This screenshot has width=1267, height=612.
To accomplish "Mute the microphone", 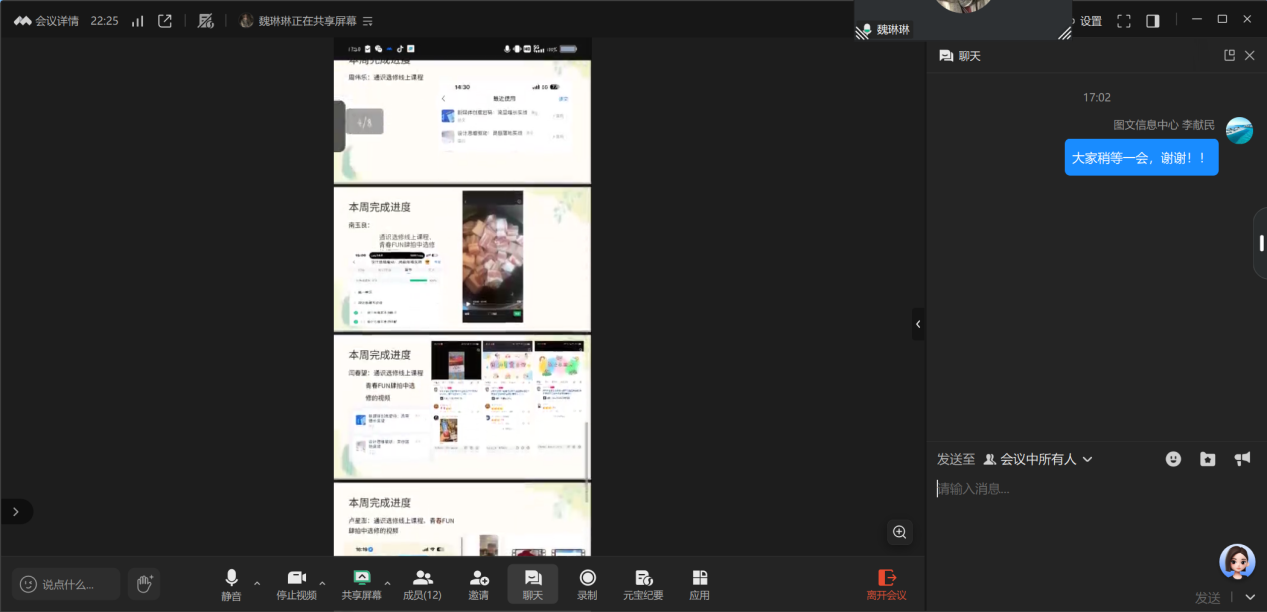I will pyautogui.click(x=231, y=584).
